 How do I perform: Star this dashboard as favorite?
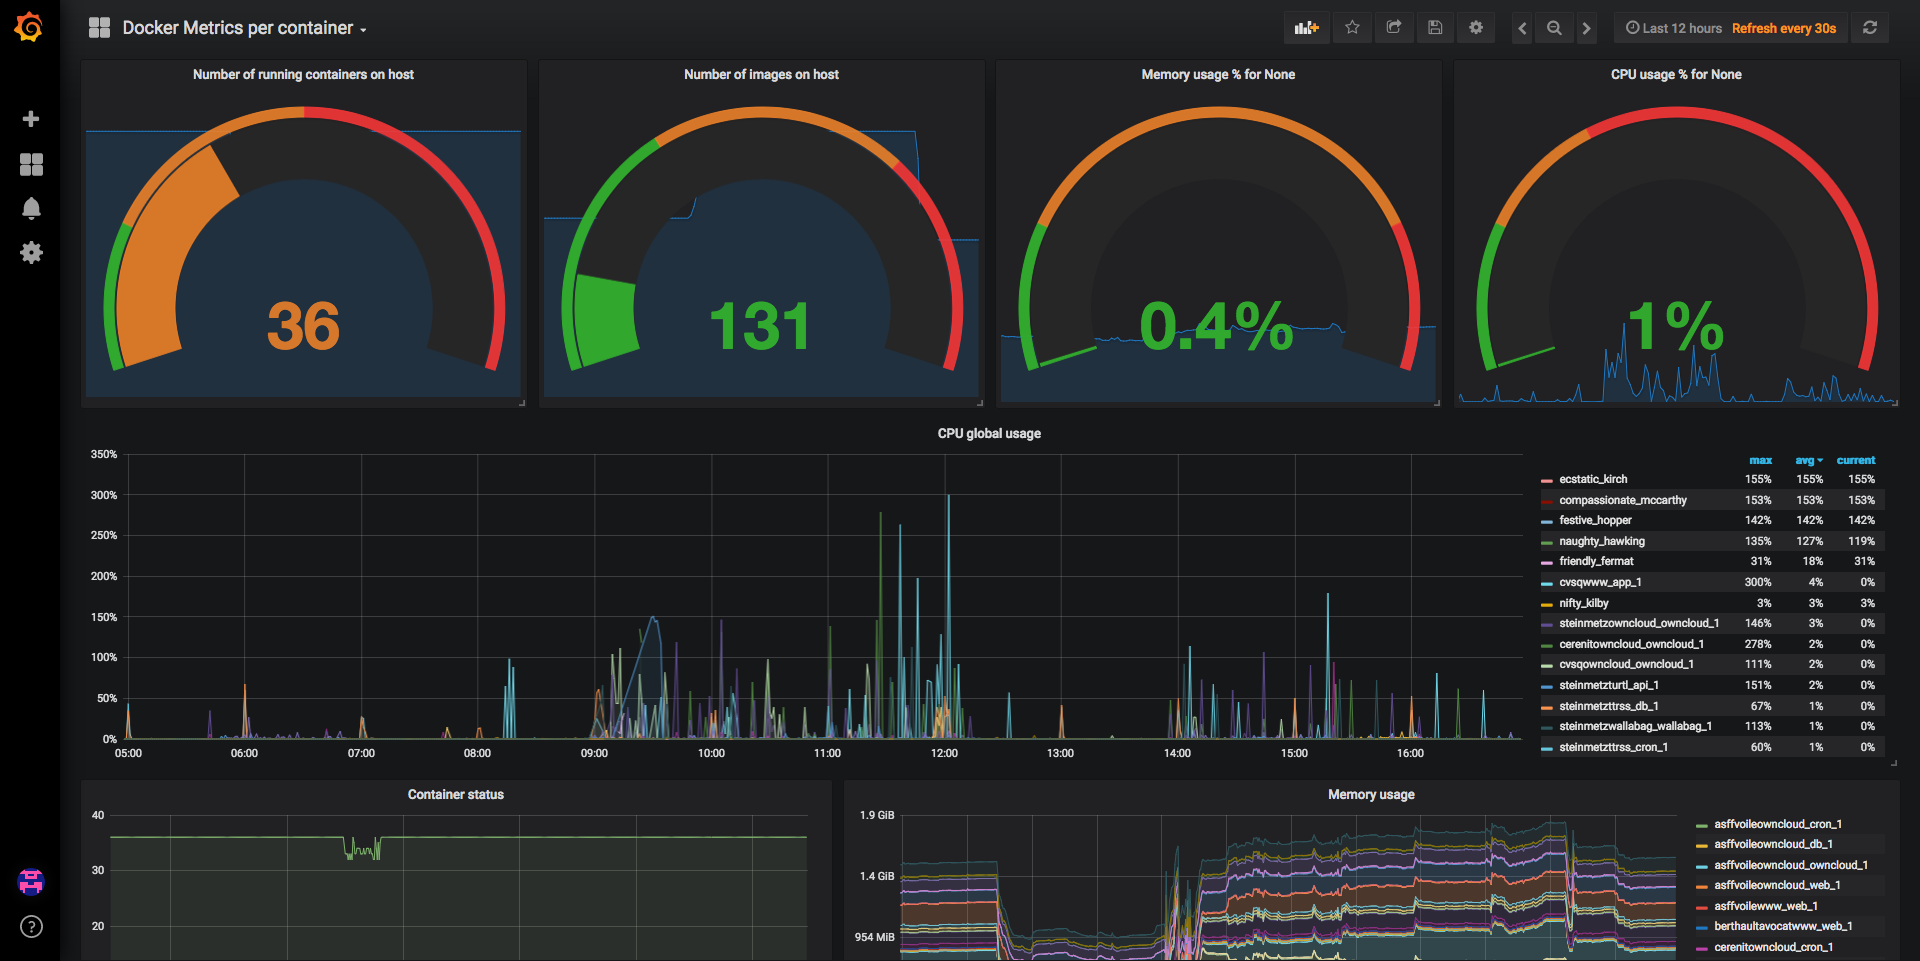click(x=1352, y=28)
